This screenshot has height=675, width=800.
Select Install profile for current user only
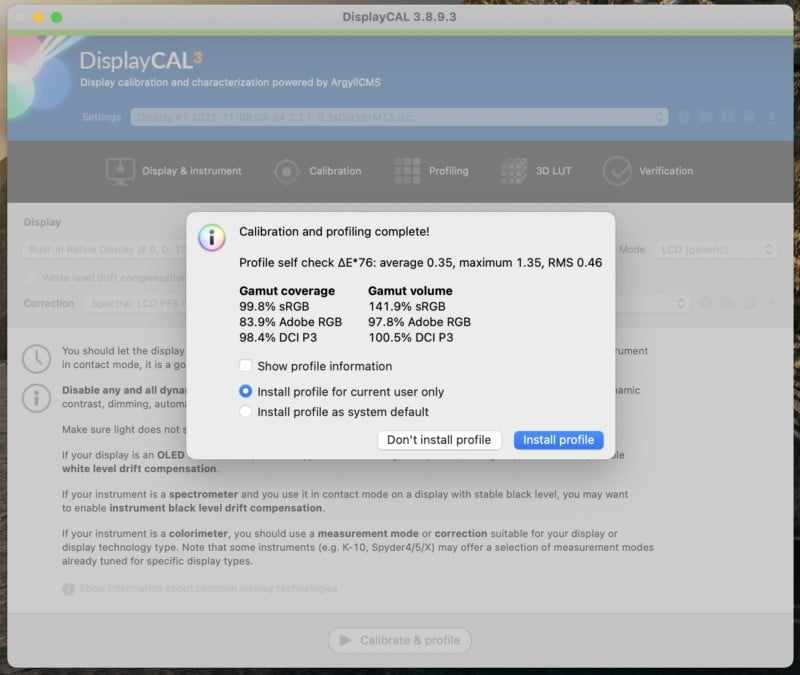246,392
